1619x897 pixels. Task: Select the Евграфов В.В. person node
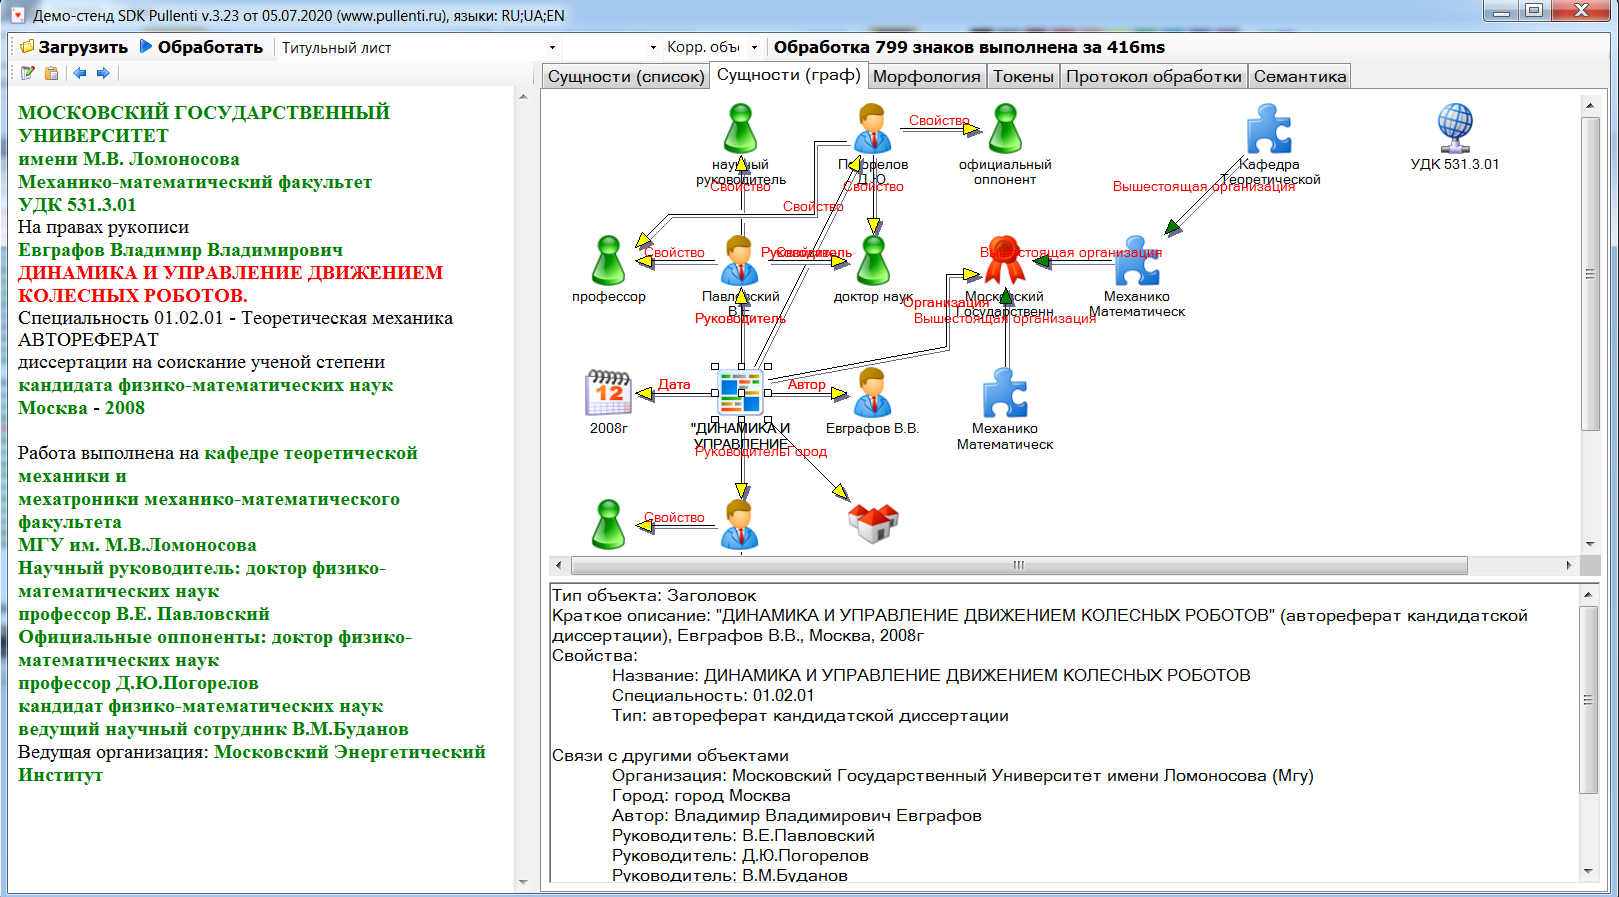872,393
